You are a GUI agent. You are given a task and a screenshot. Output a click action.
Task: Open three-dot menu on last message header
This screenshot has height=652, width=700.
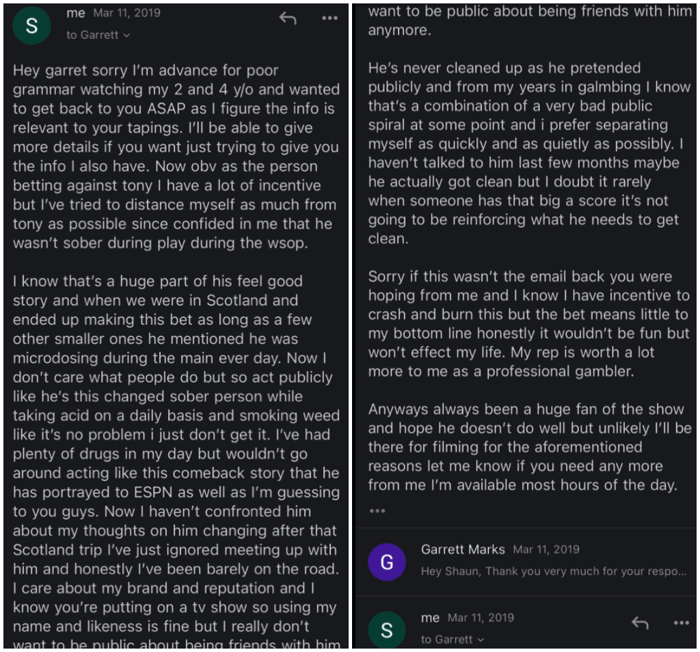click(x=681, y=623)
